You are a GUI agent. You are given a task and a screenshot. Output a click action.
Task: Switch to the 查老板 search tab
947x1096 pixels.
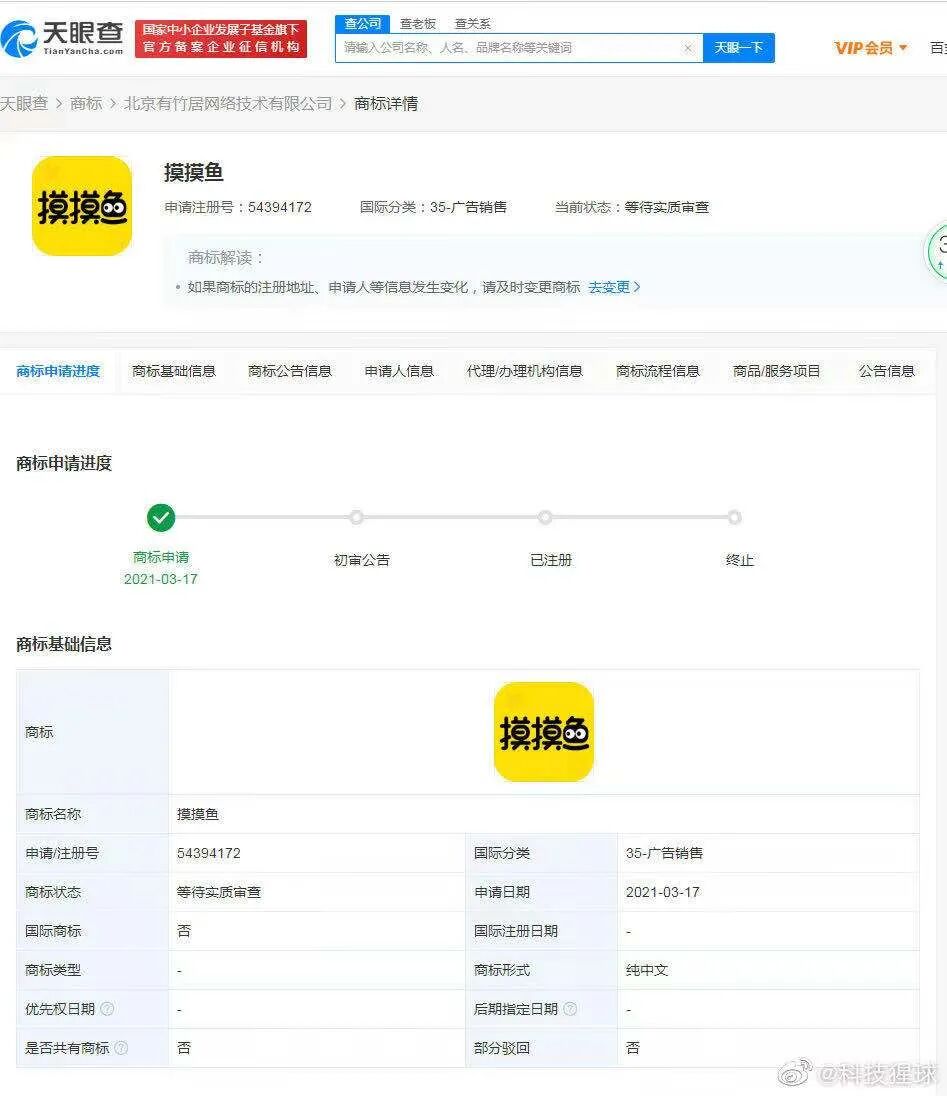click(x=417, y=23)
